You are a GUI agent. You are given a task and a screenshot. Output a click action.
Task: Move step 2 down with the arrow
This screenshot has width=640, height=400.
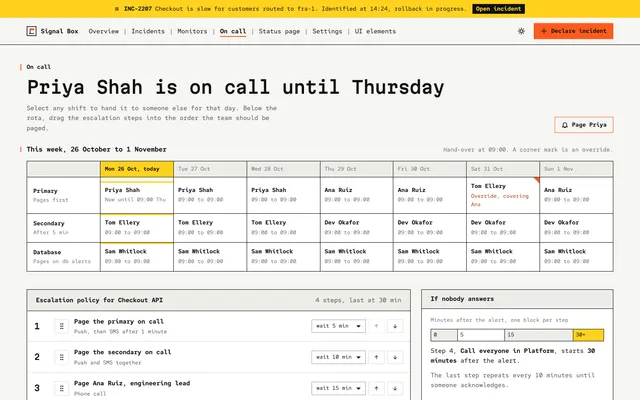click(x=395, y=357)
